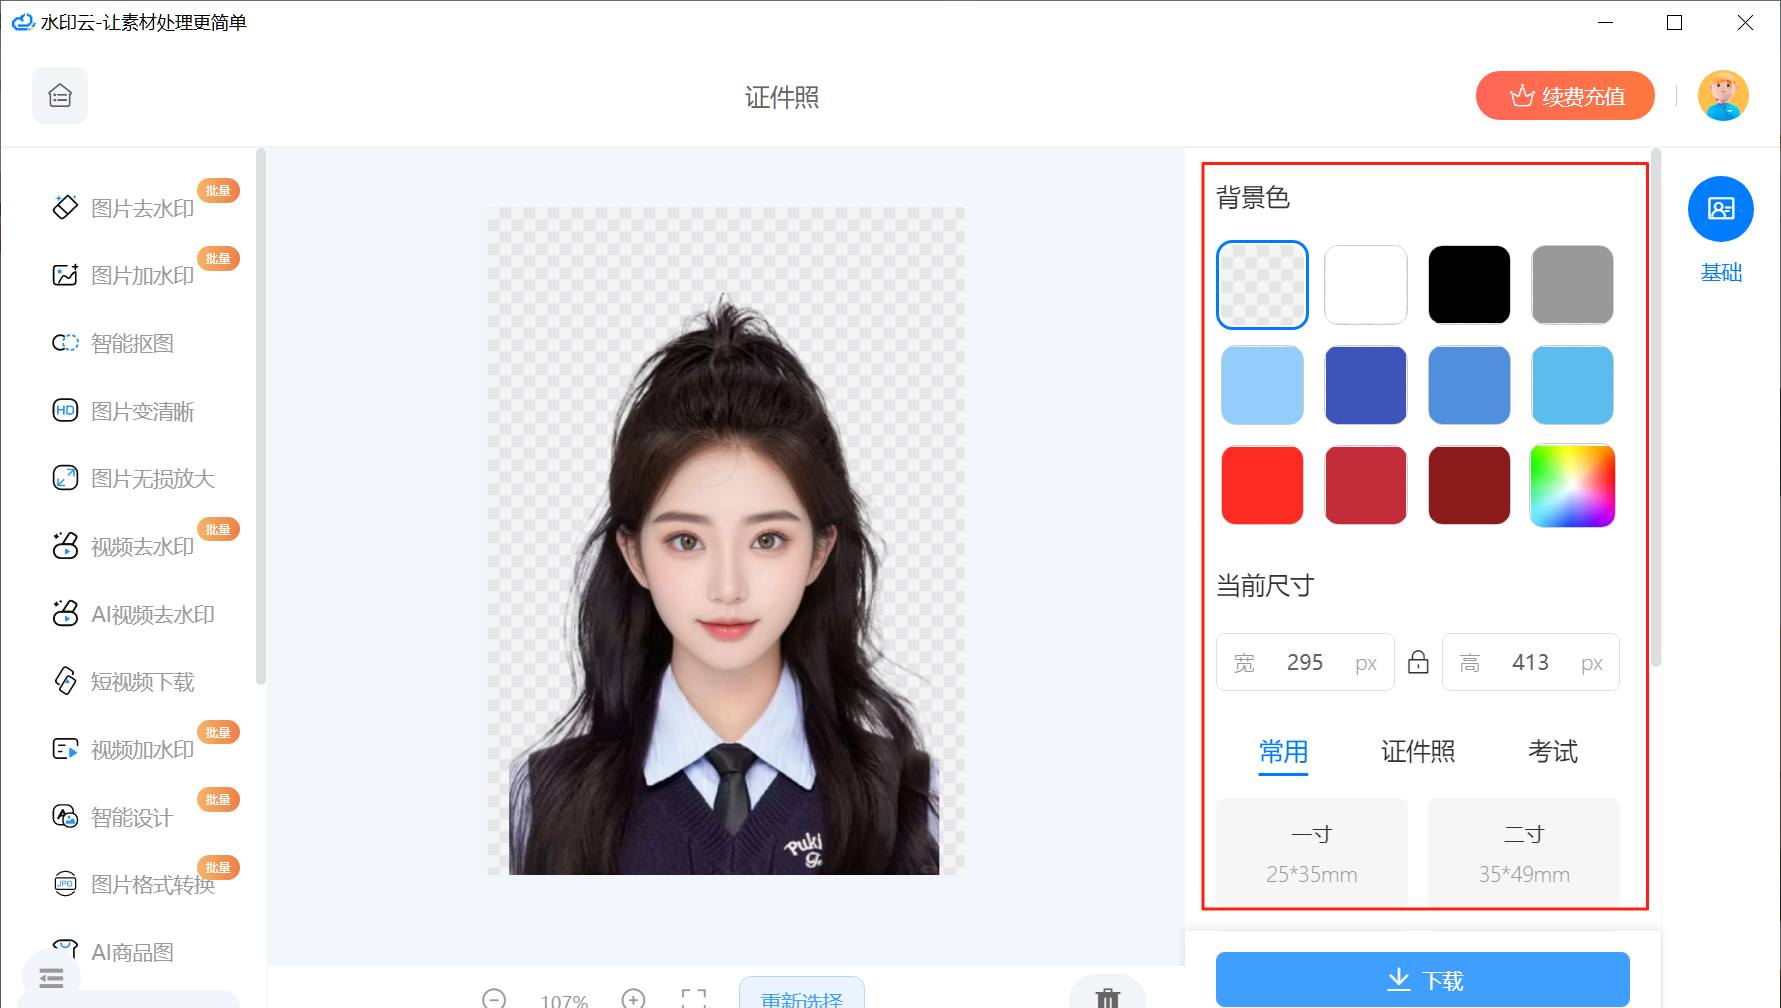Choose the 一寸 25*35mm size preset
This screenshot has height=1008, width=1781.
click(1312, 852)
